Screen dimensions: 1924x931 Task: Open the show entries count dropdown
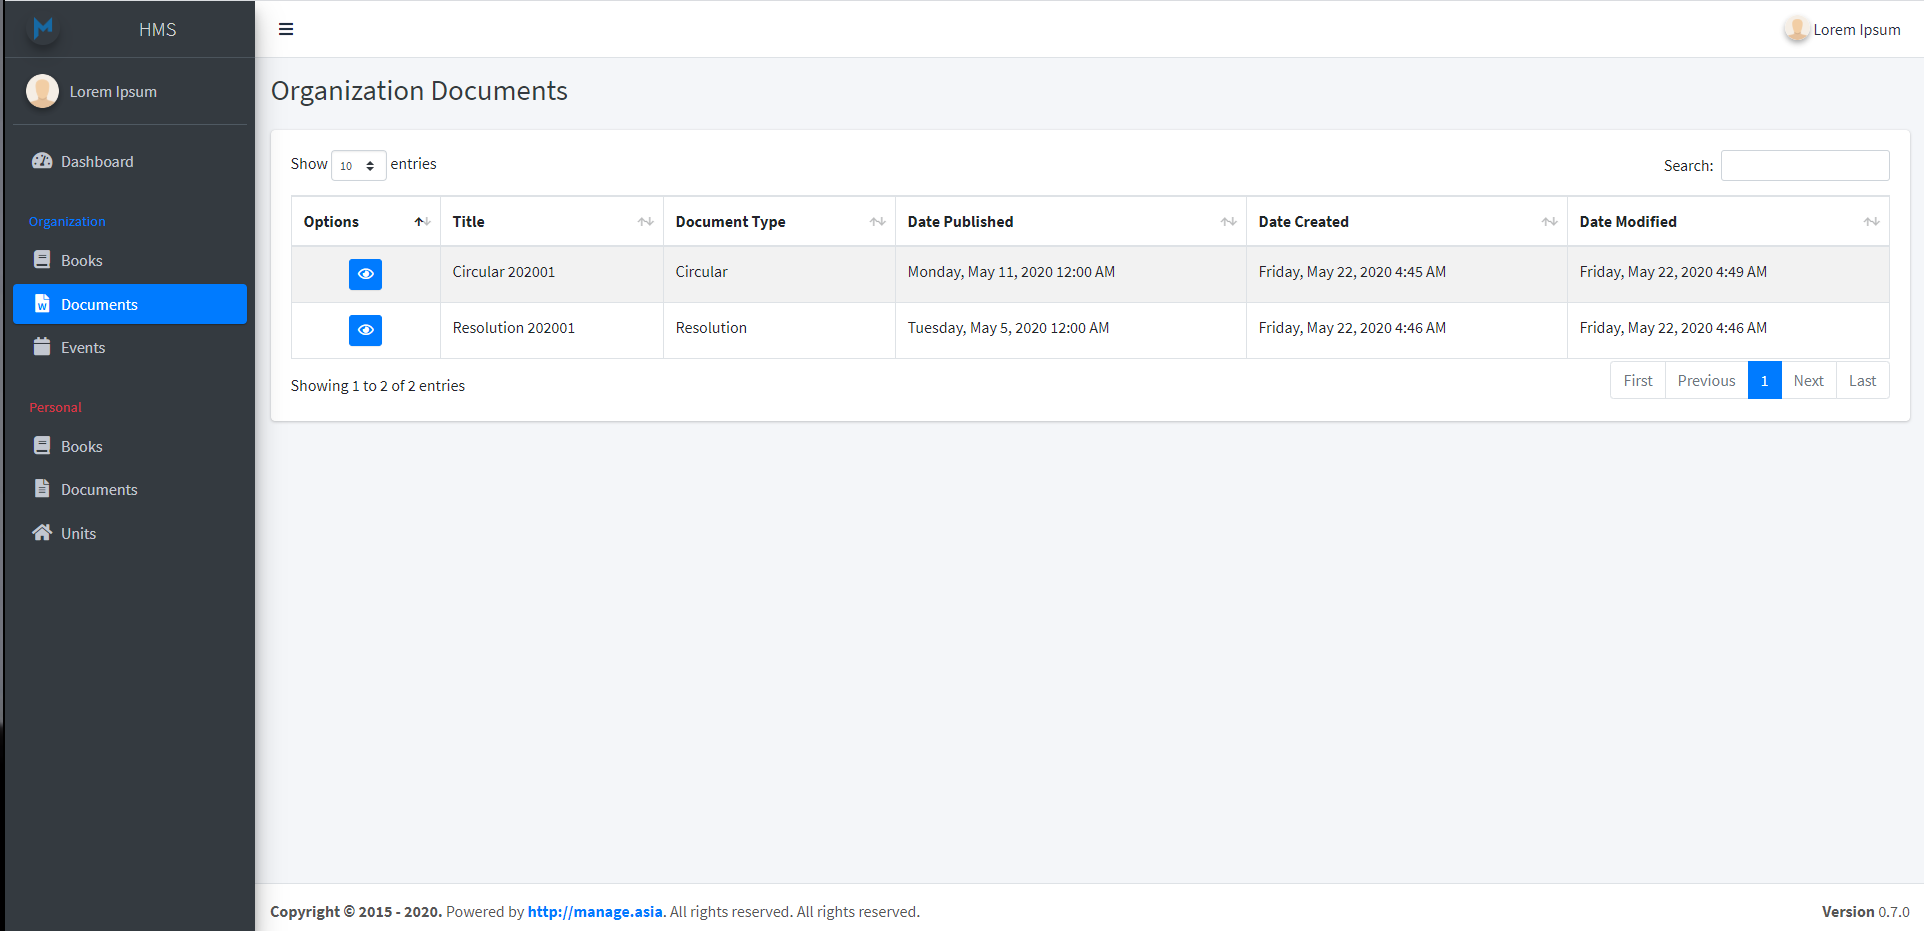point(358,166)
